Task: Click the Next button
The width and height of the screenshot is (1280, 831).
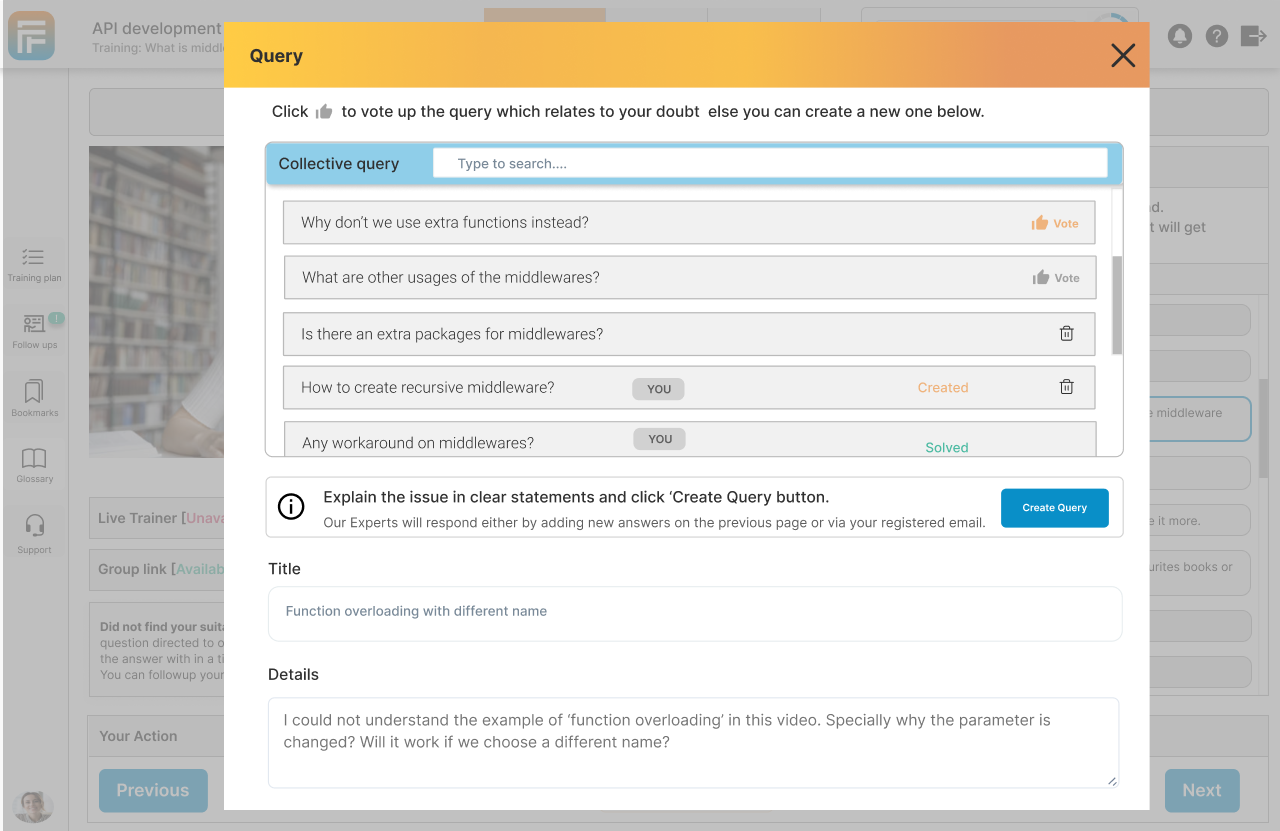Action: [x=1202, y=790]
